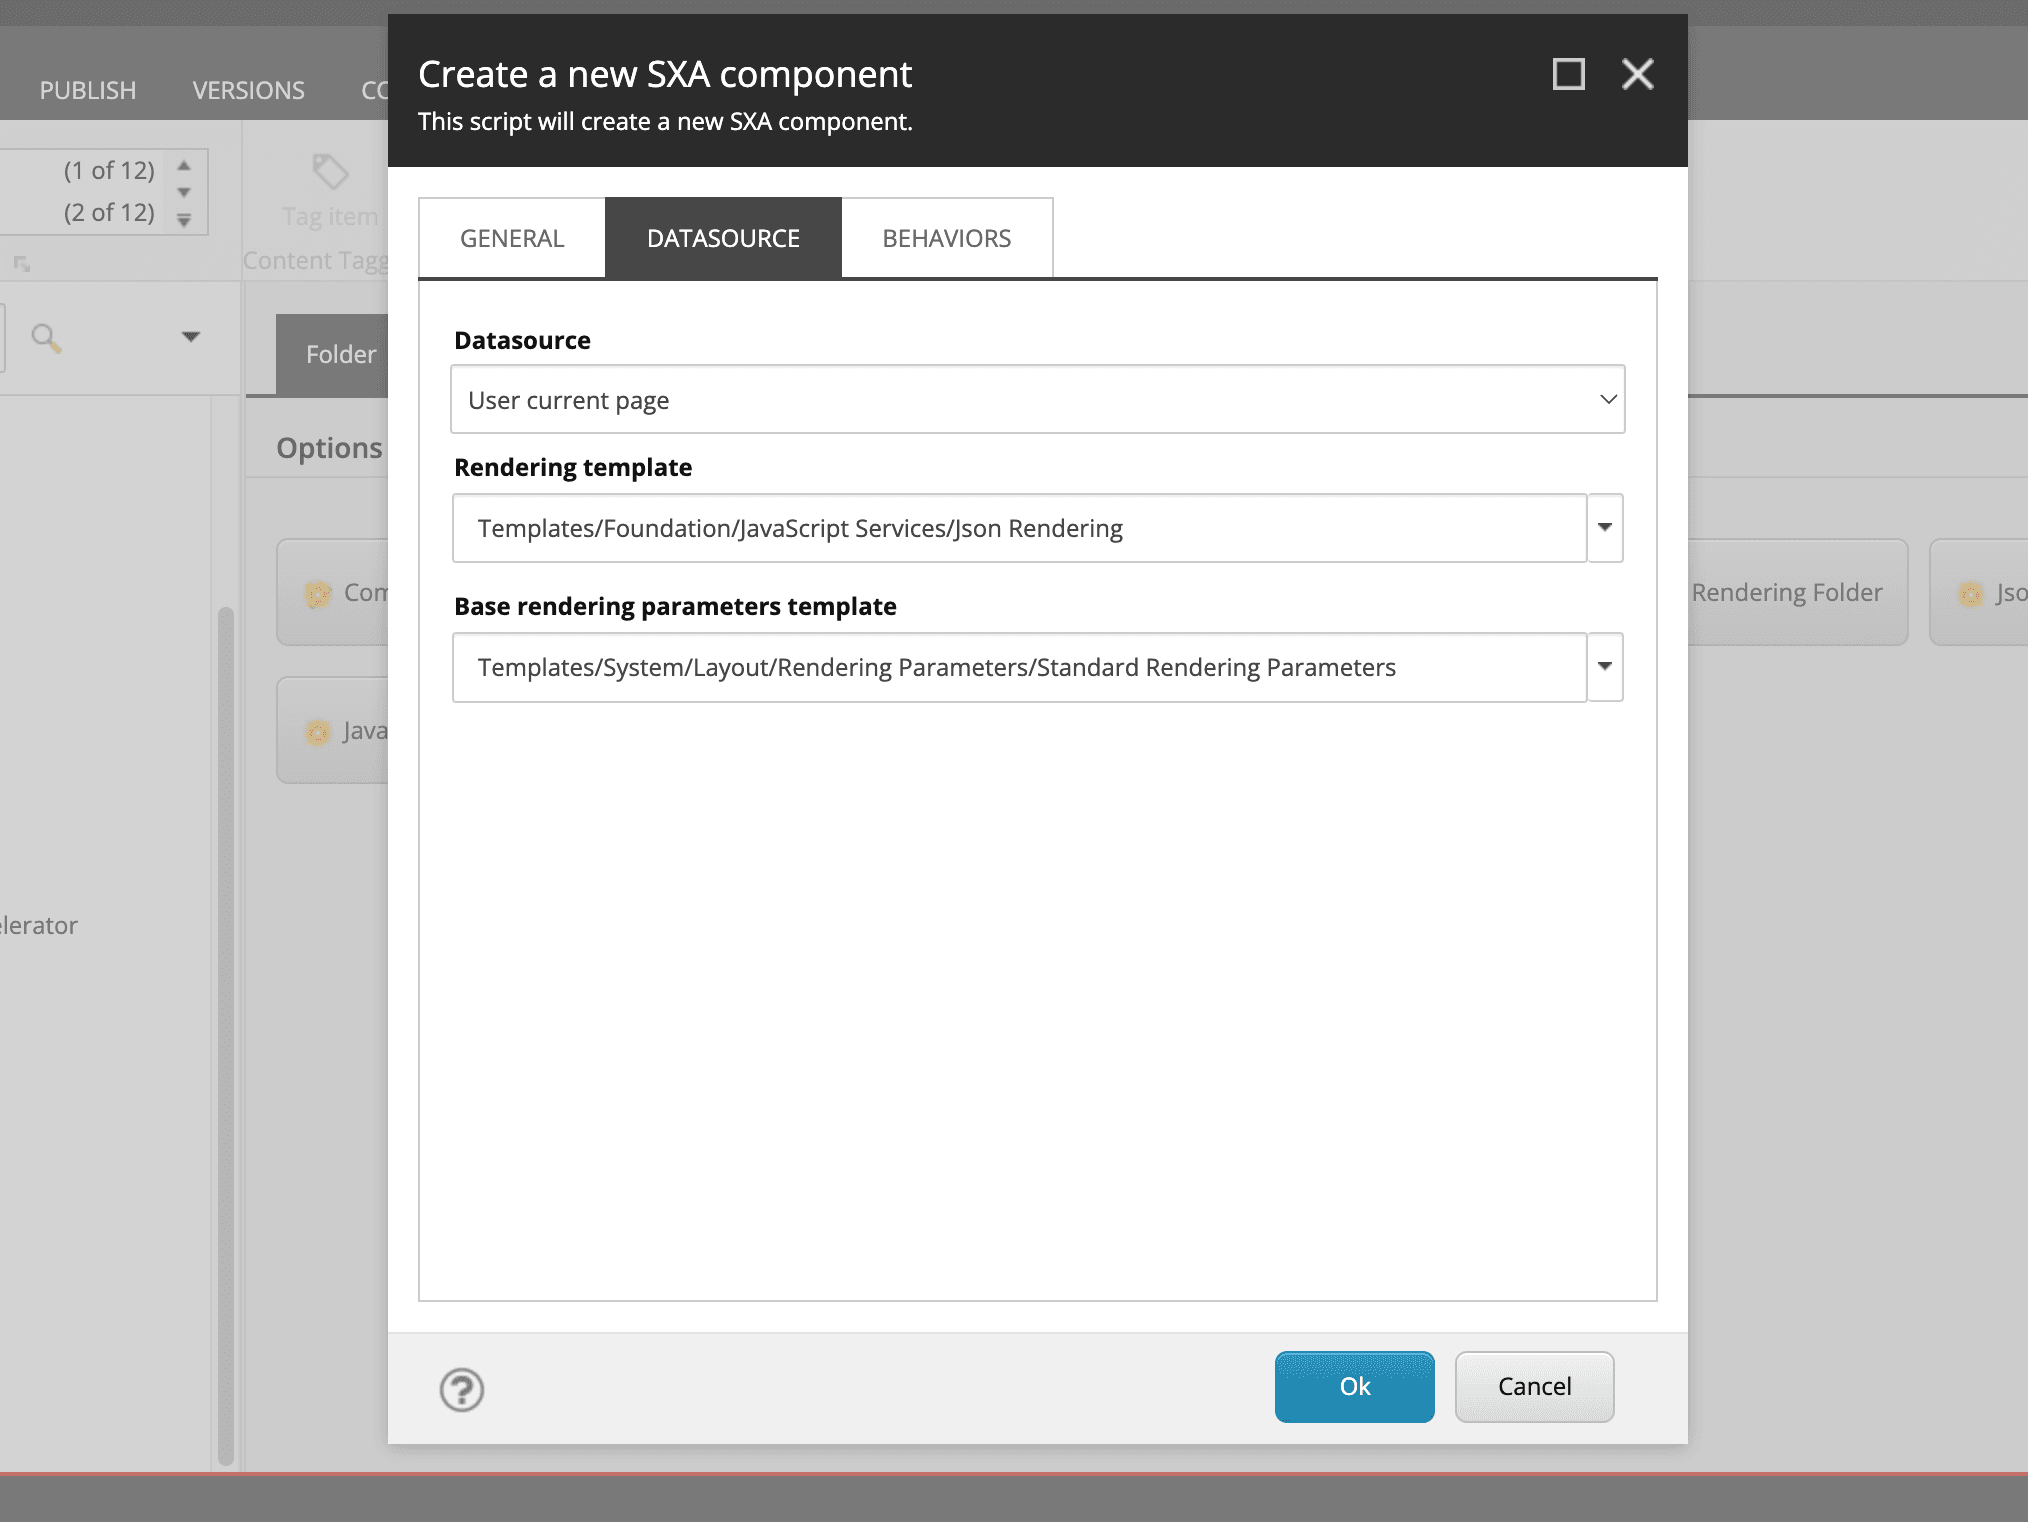Click the scroll up arrow near counters
This screenshot has height=1522, width=2028.
[x=184, y=166]
